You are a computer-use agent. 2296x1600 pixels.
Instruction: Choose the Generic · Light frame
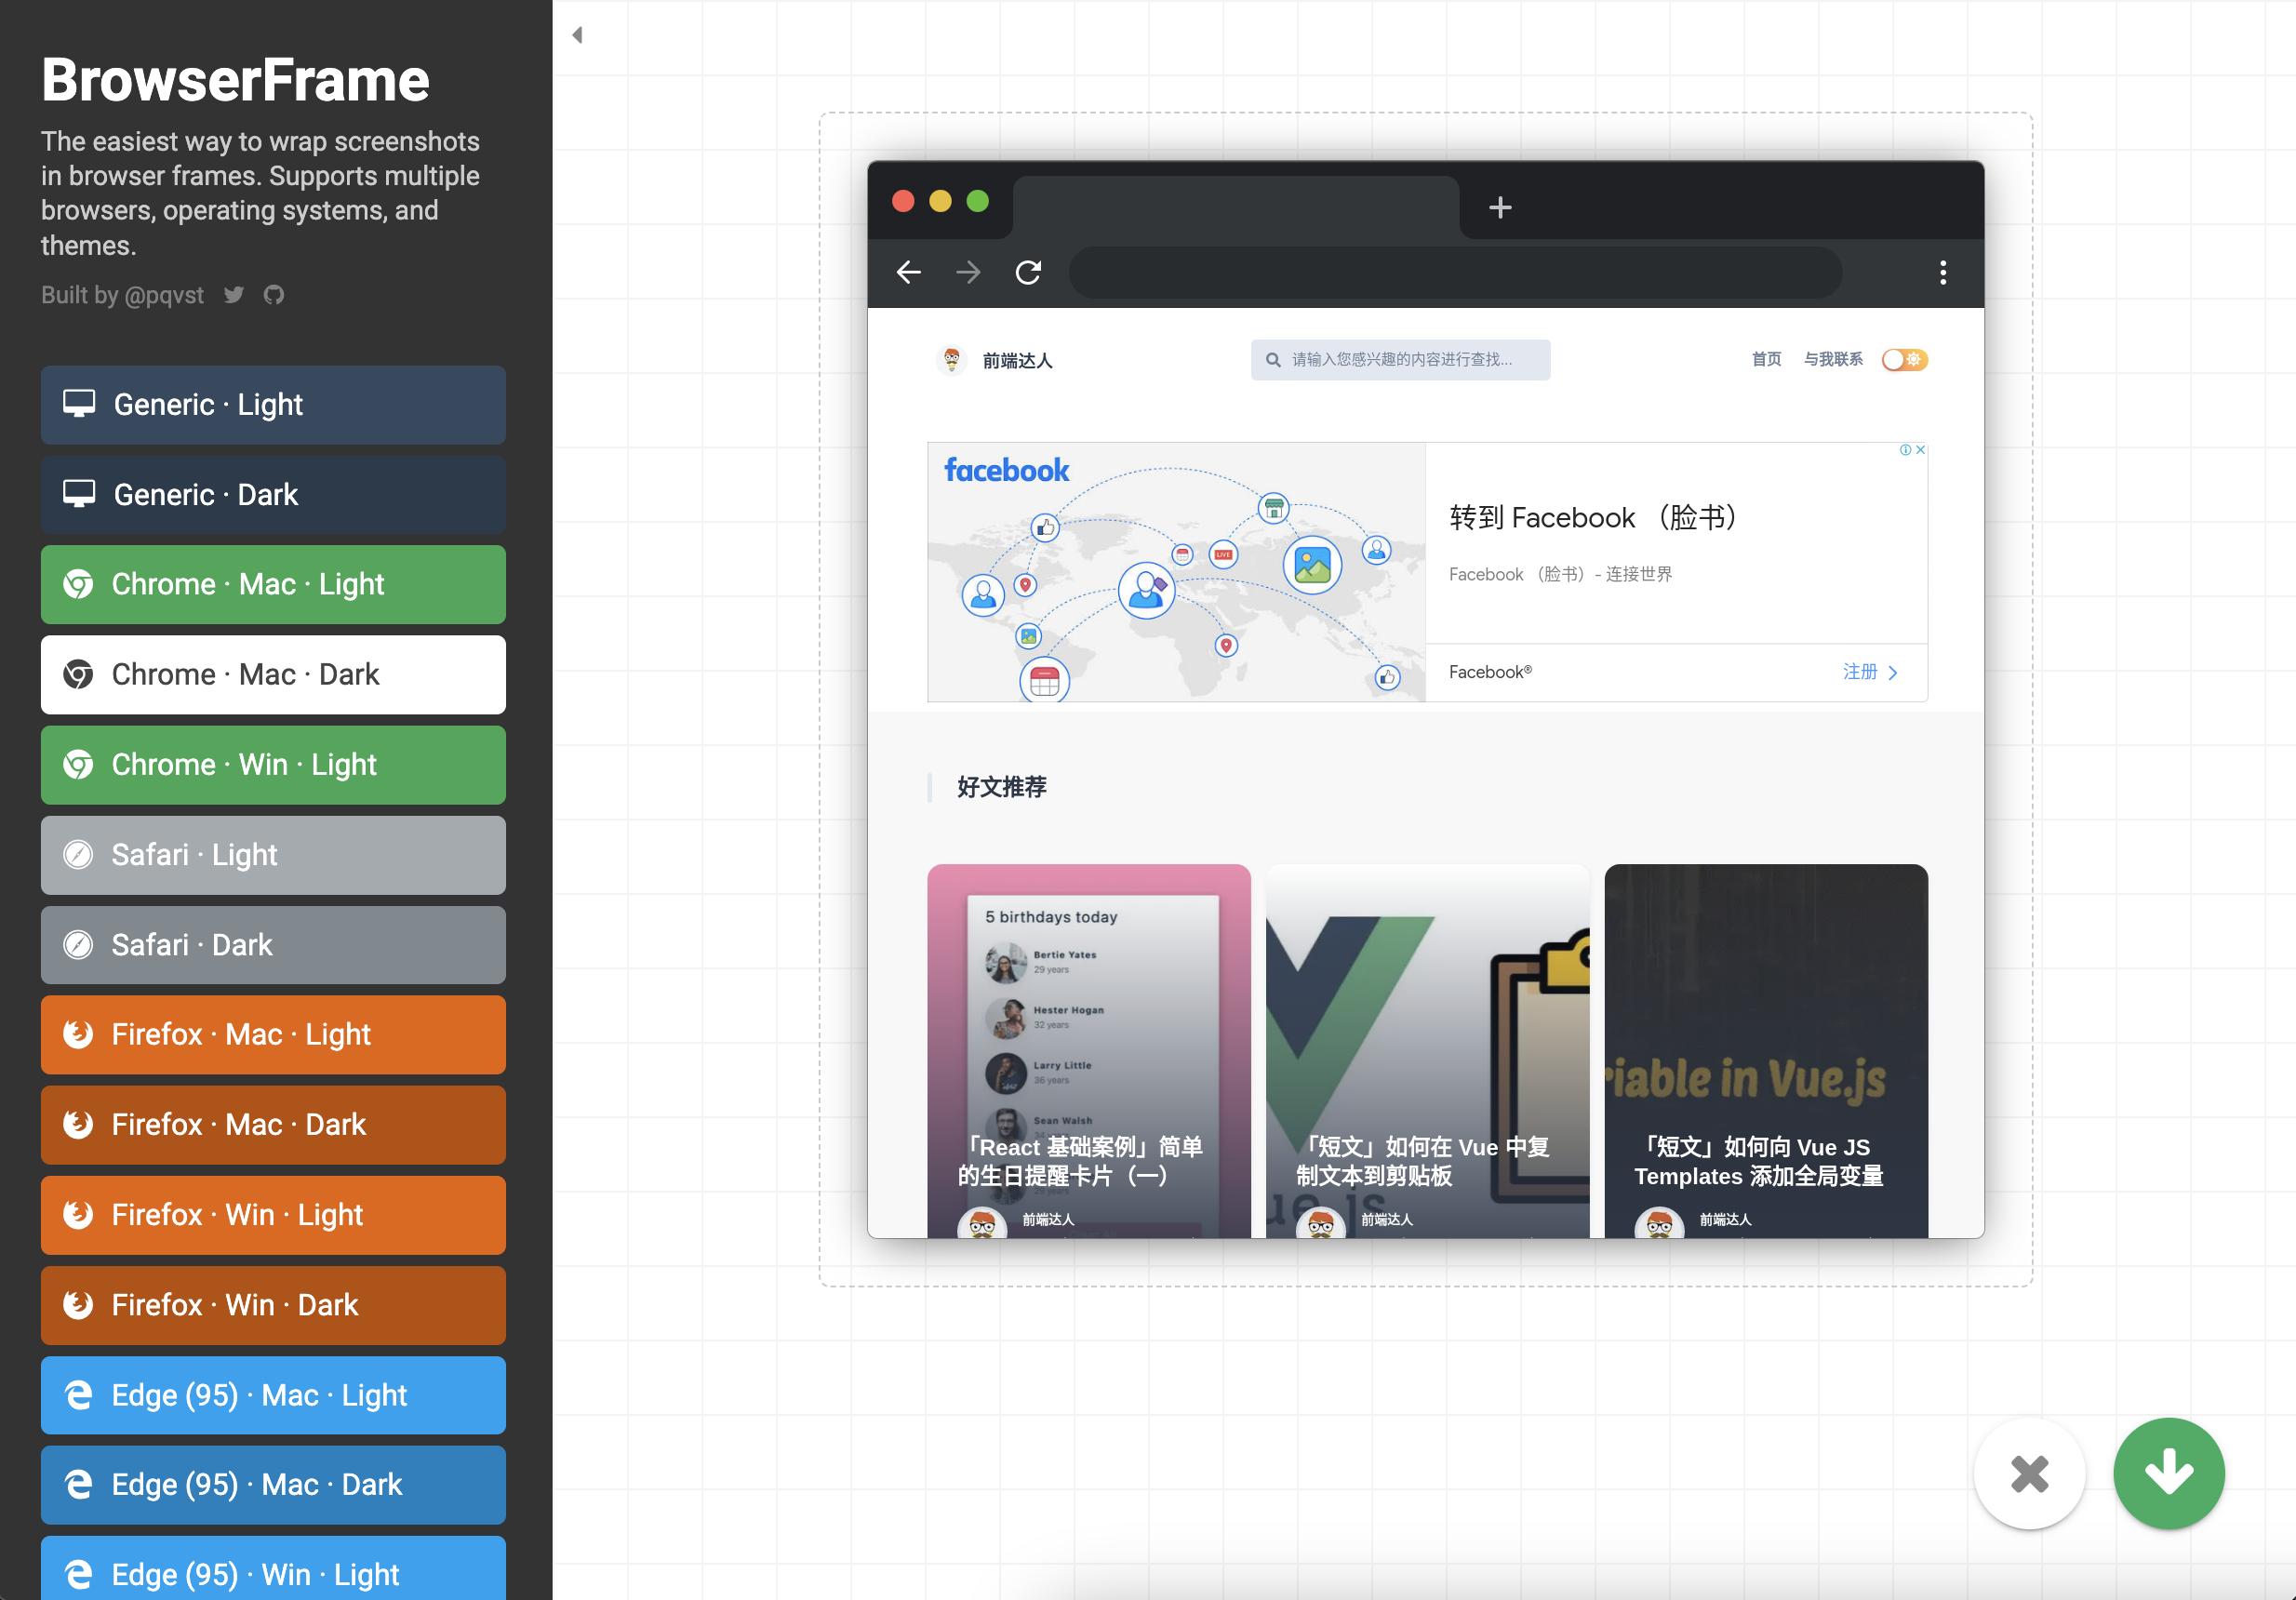(x=273, y=405)
